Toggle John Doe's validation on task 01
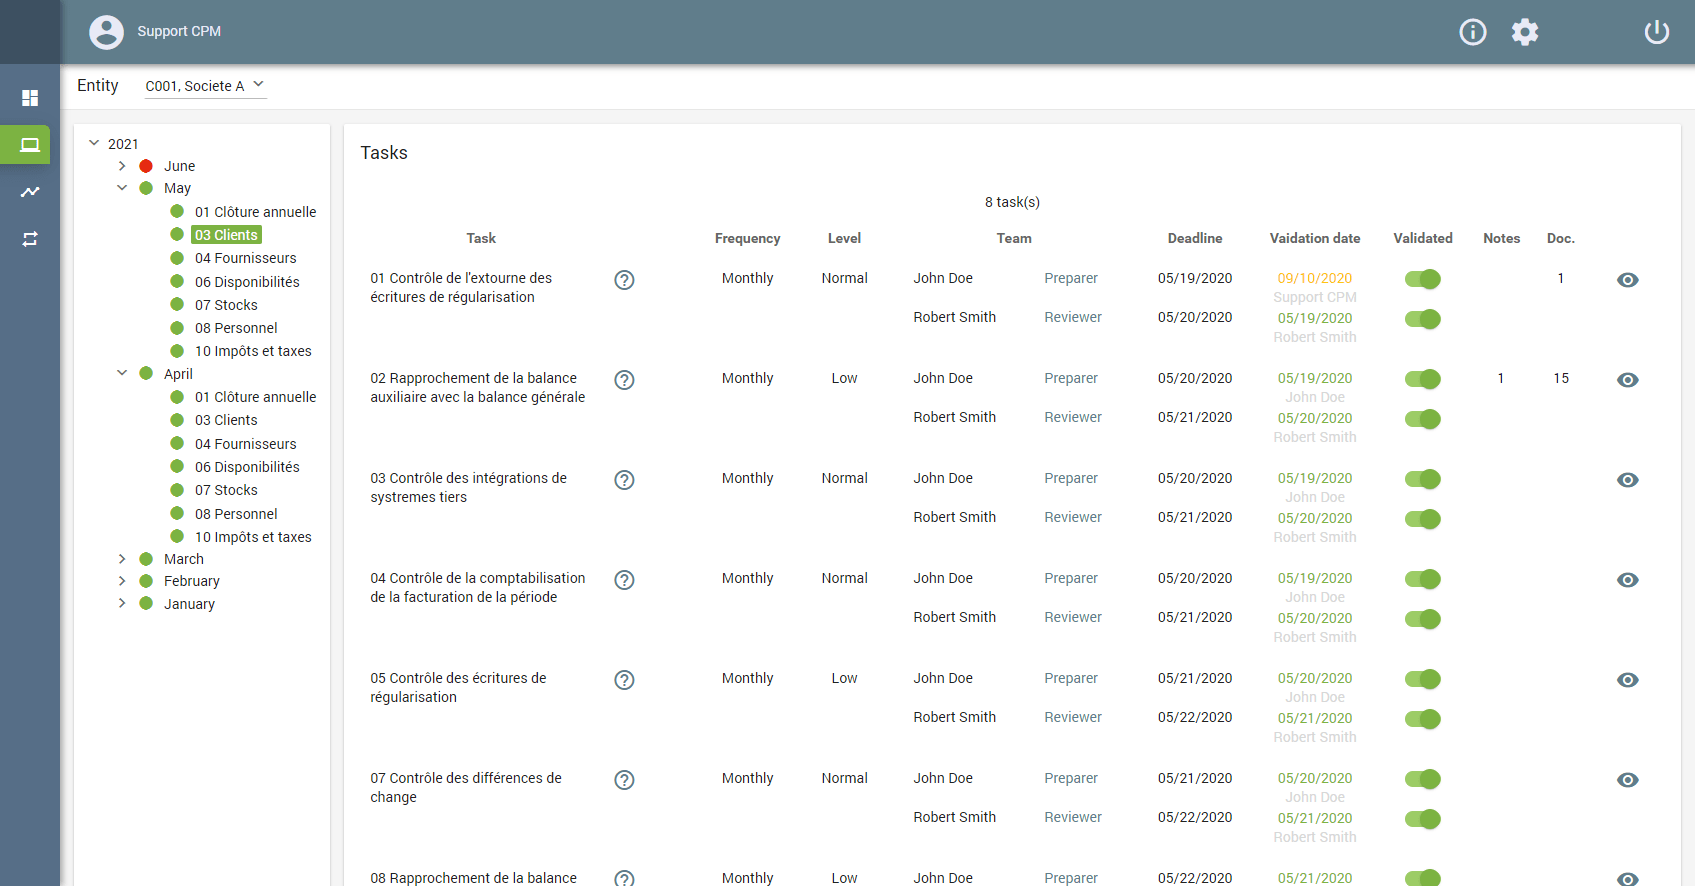Viewport: 1695px width, 886px height. (x=1422, y=279)
